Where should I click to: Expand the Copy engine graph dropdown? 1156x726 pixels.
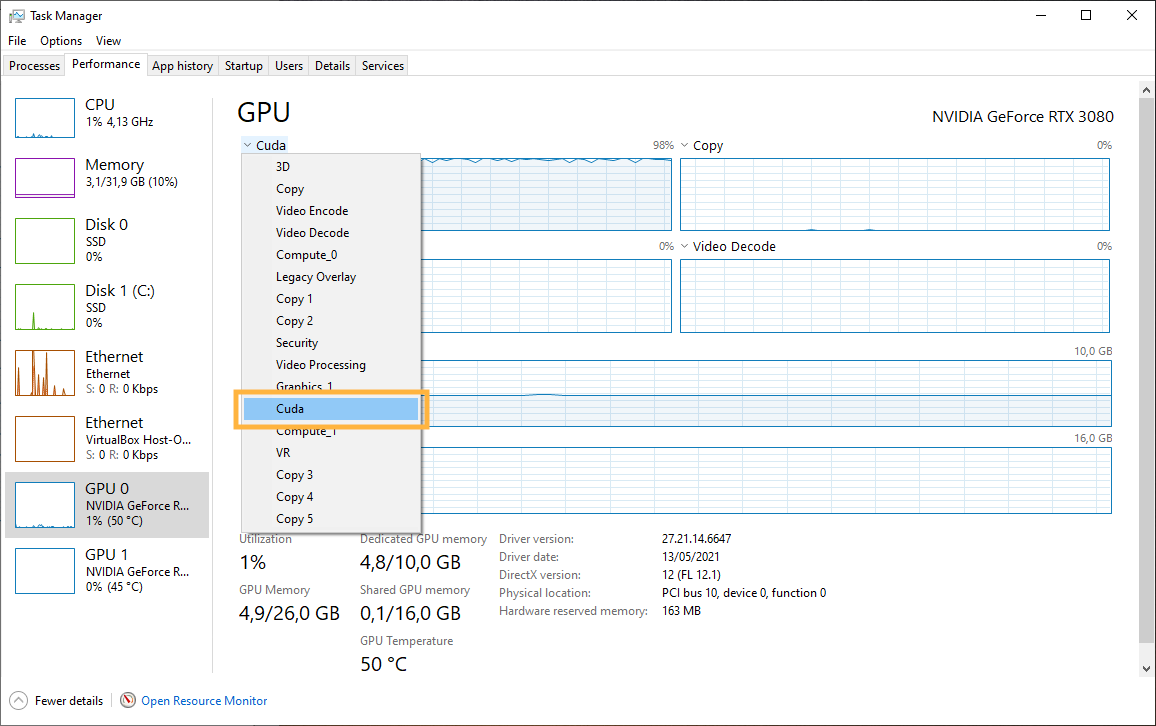[x=685, y=146]
